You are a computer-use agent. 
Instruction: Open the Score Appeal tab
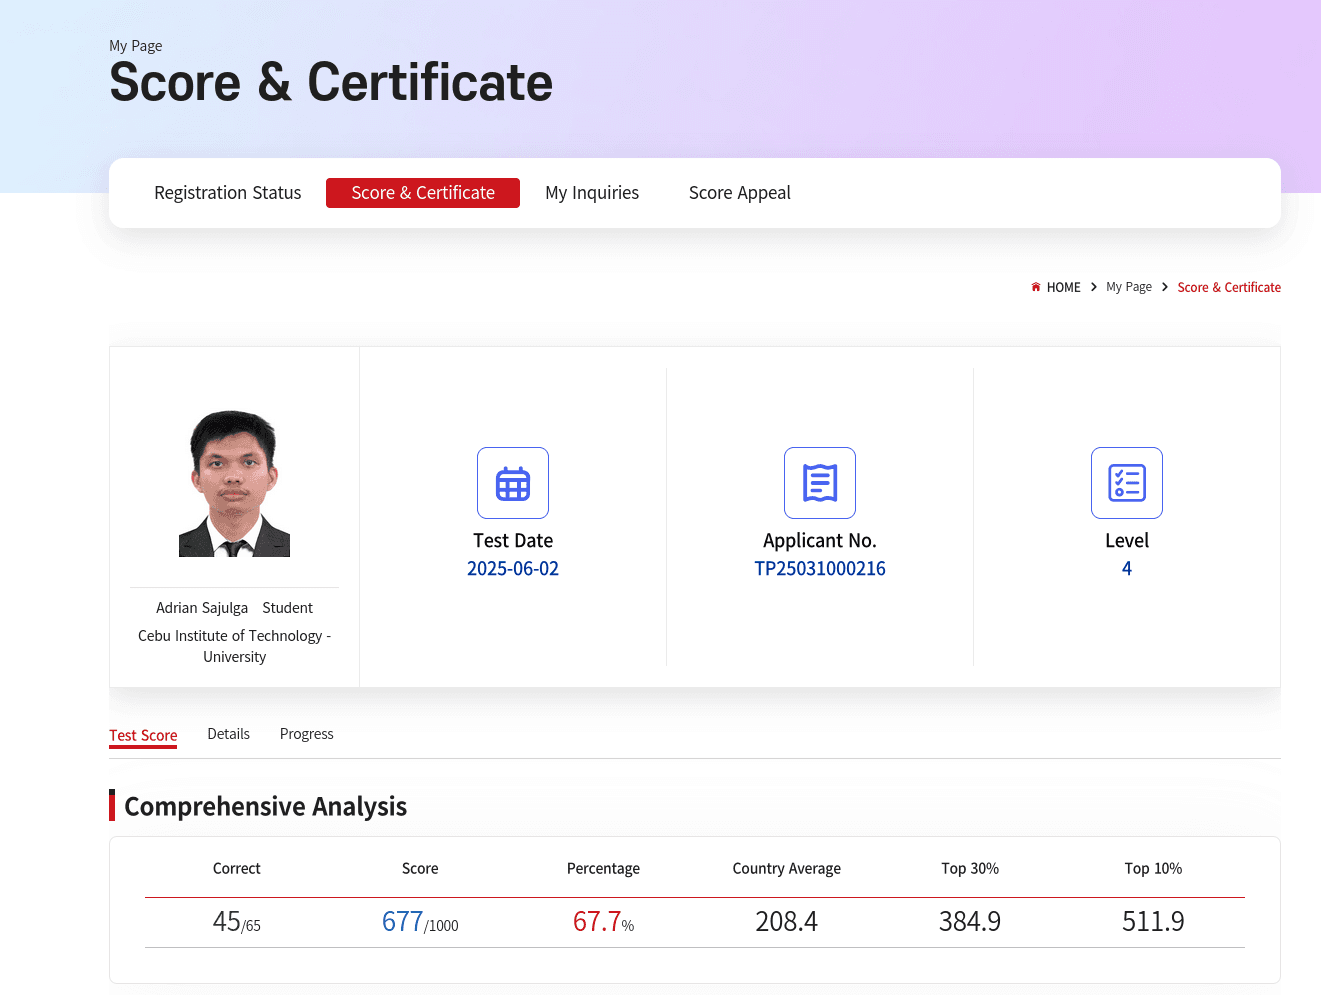coord(739,193)
